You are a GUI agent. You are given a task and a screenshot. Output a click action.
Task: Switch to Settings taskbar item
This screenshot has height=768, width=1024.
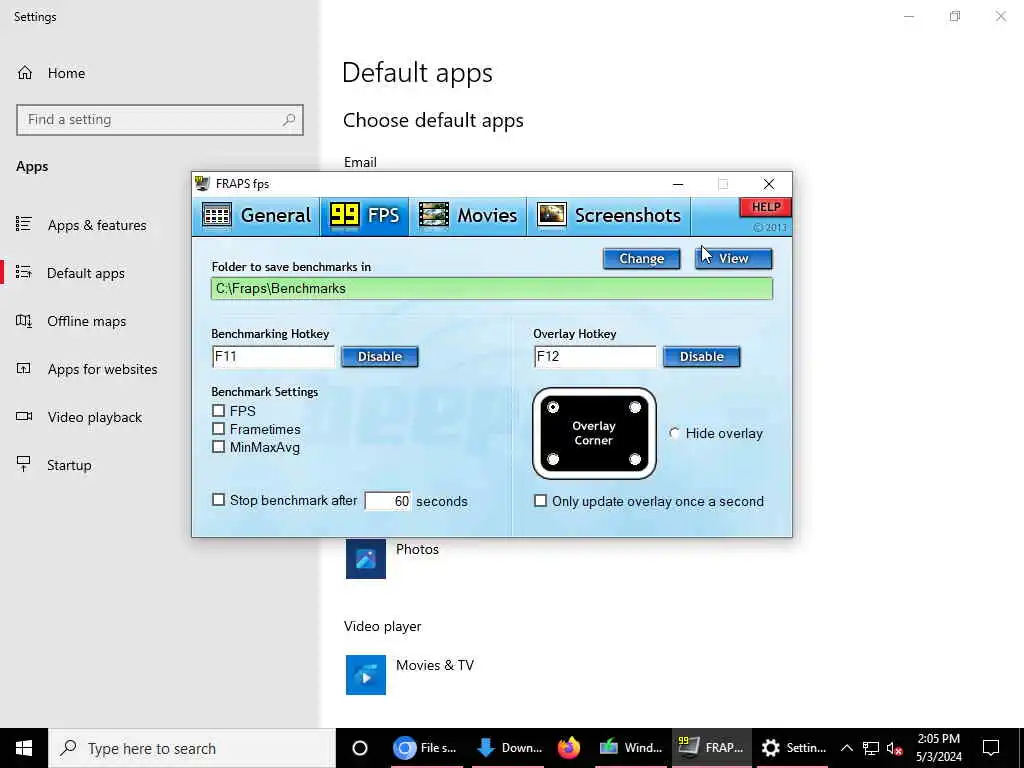tap(793, 748)
